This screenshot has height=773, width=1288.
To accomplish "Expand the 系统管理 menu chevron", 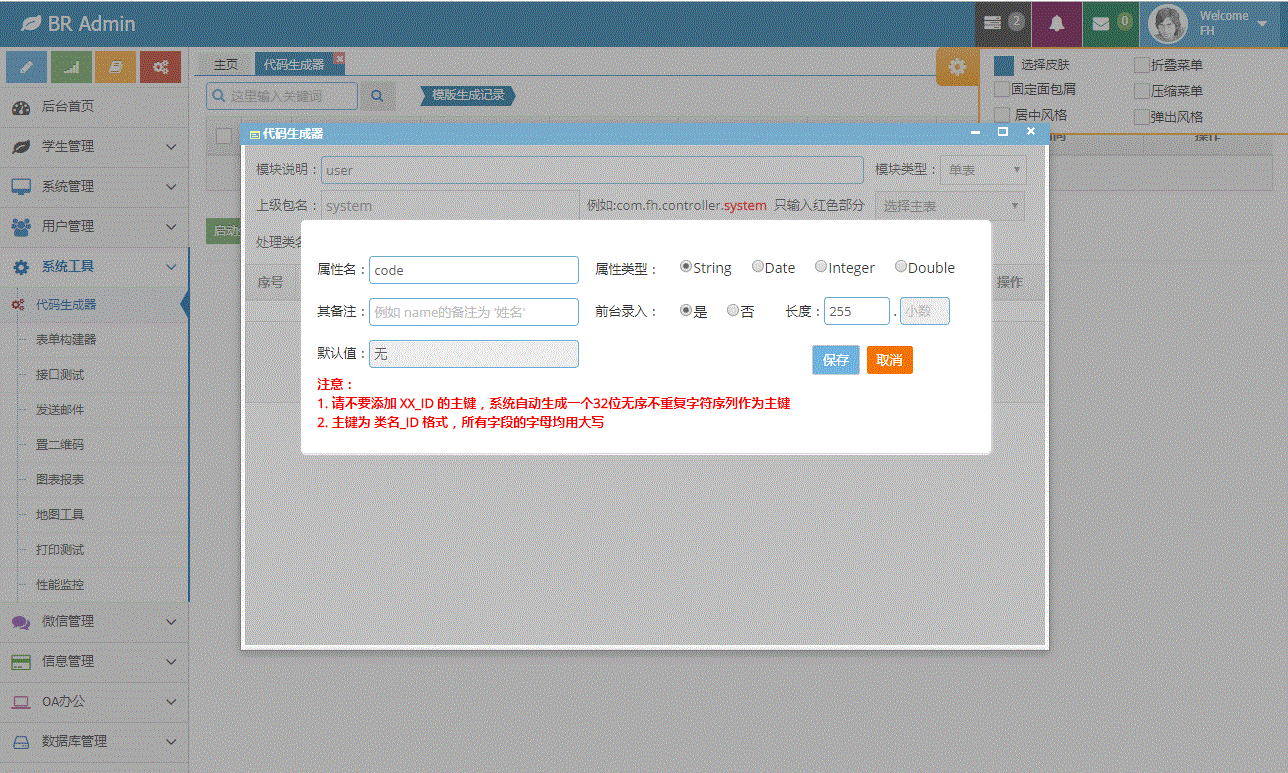I will tap(171, 187).
